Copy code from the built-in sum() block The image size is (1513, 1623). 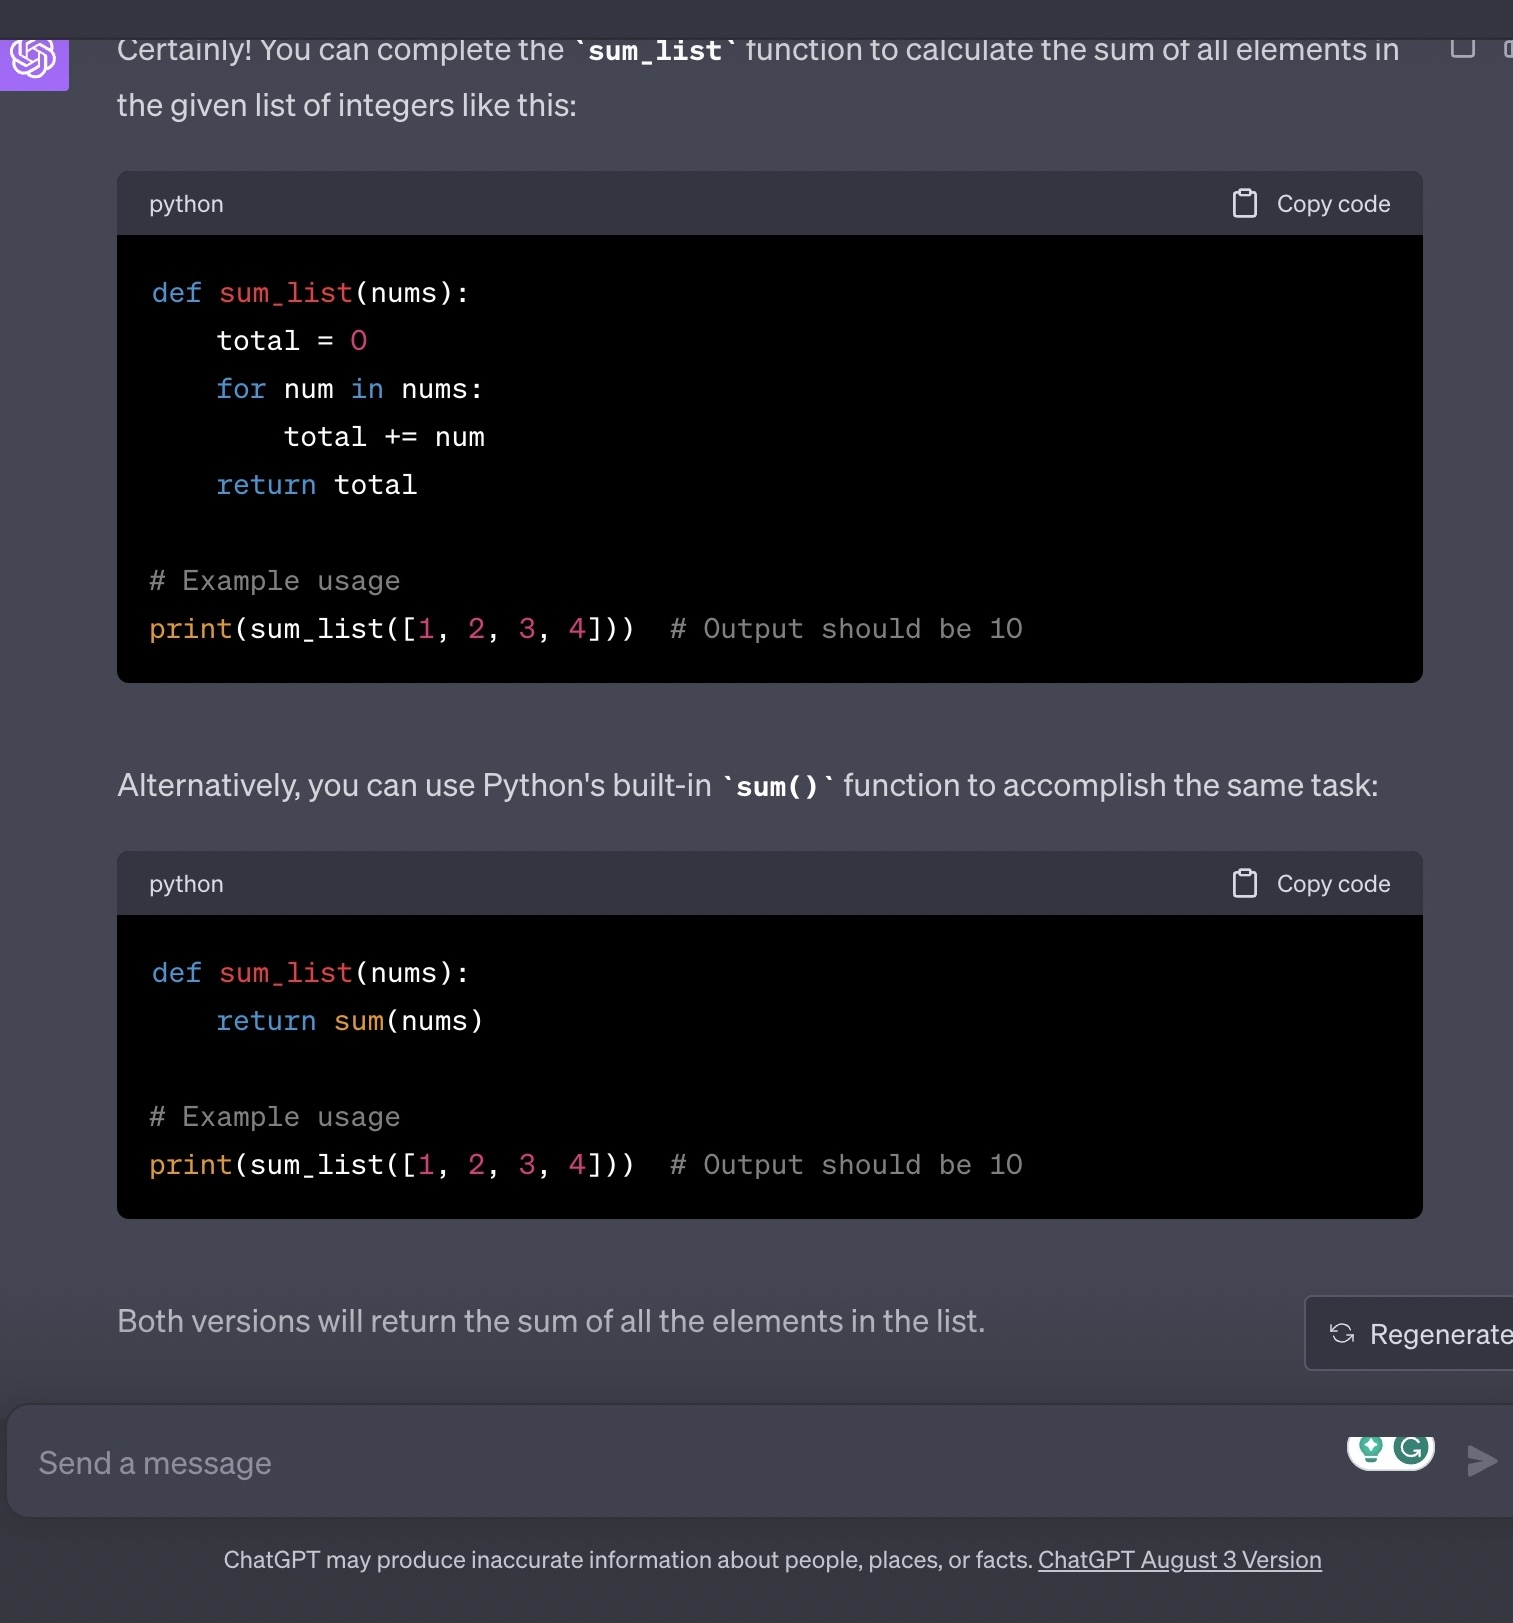point(1332,884)
